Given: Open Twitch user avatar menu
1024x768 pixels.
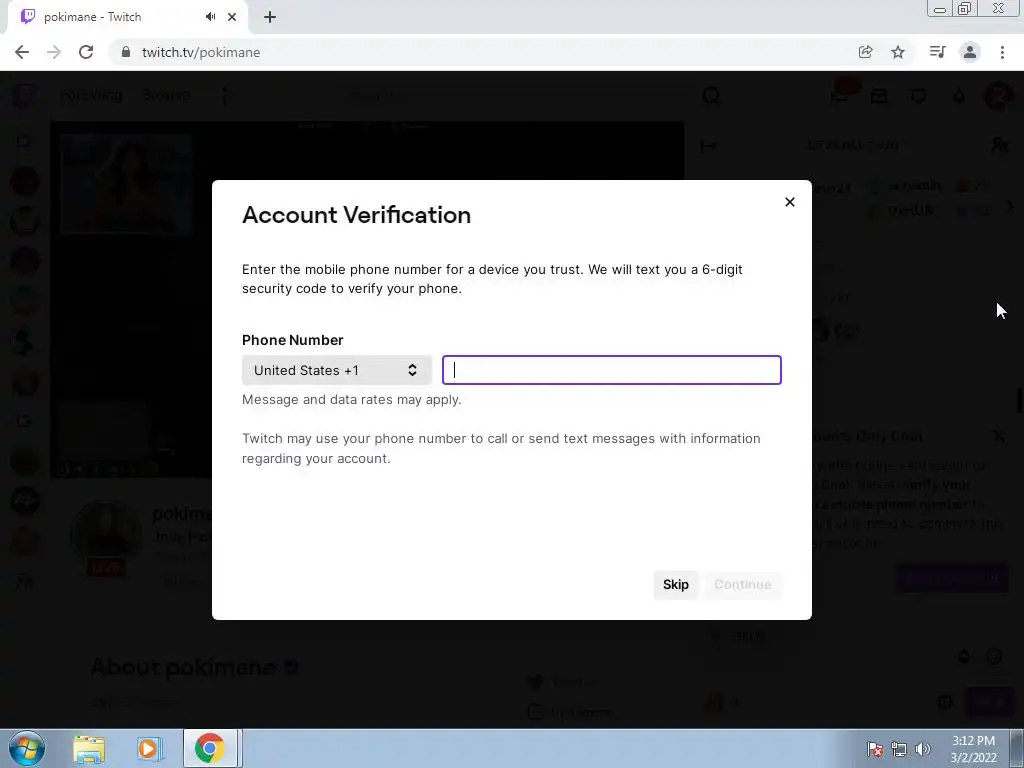Looking at the screenshot, I should [x=997, y=97].
